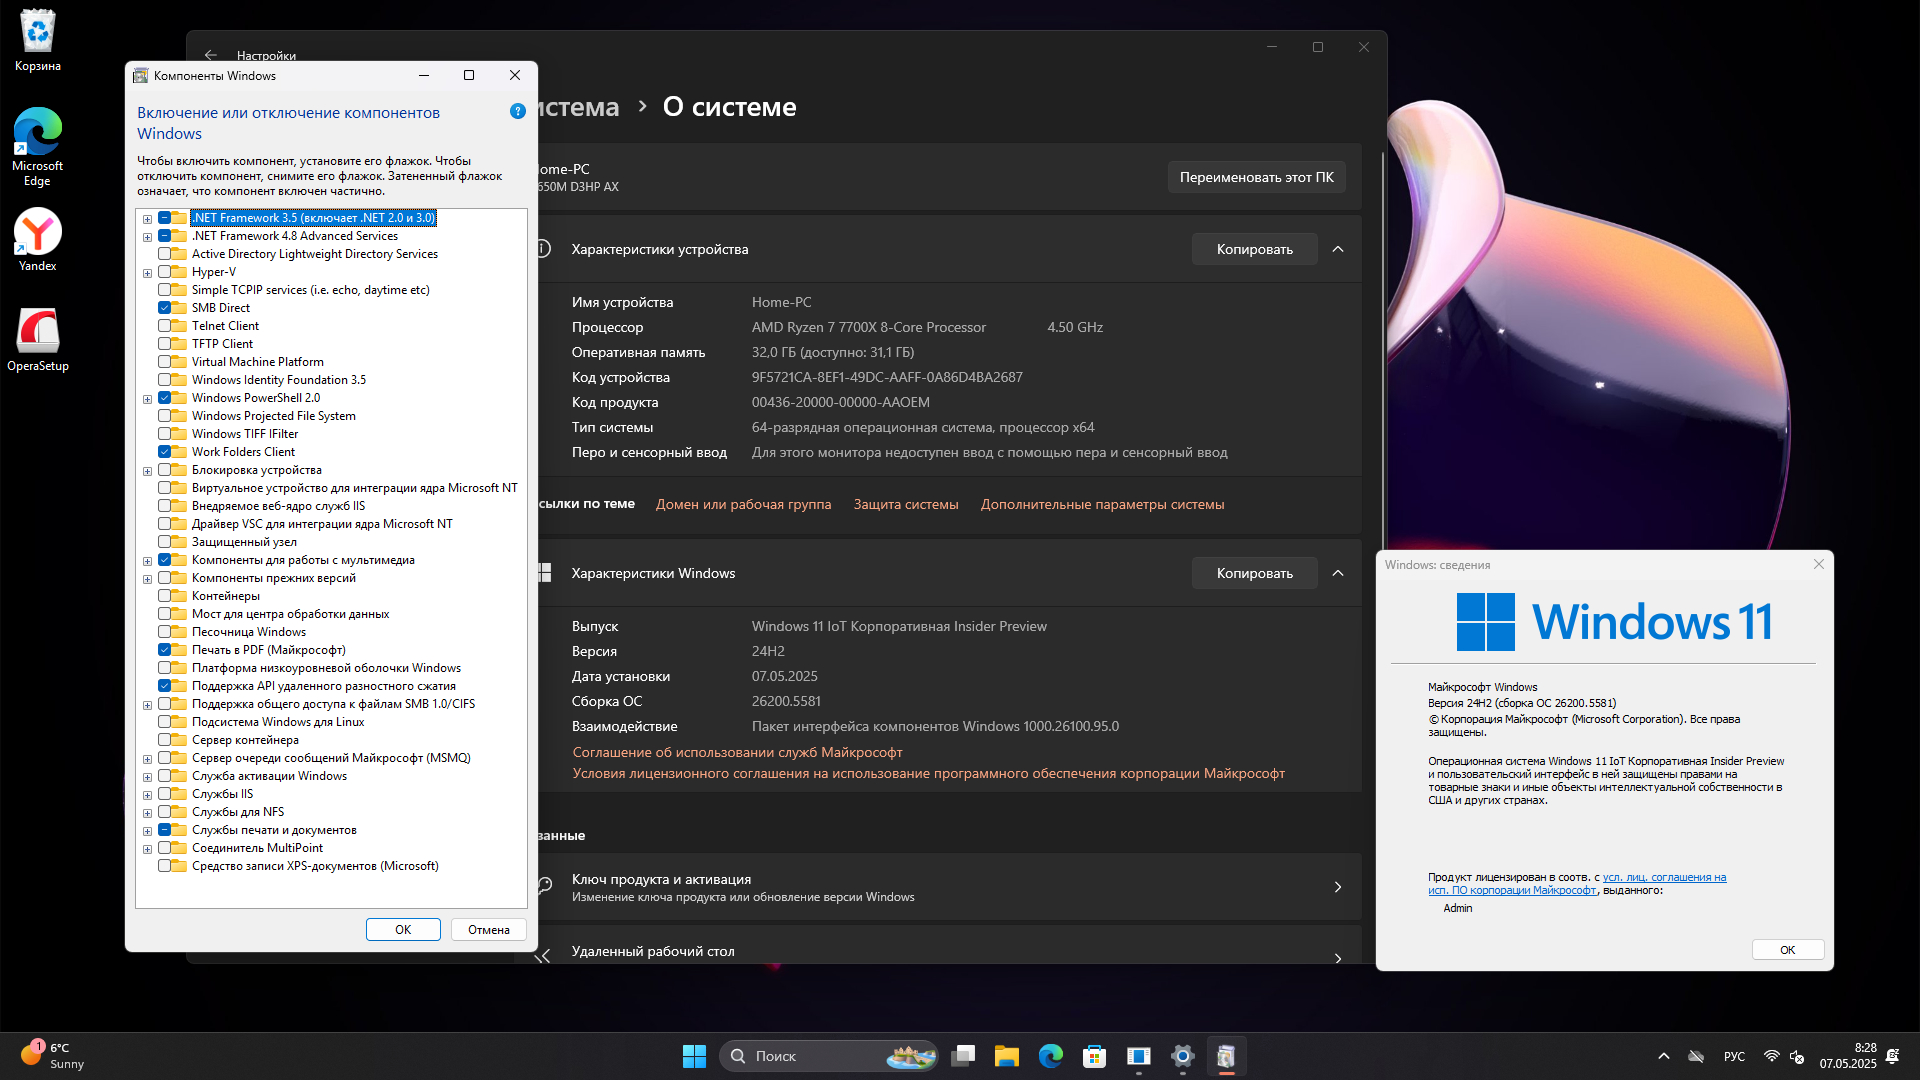Open Домен или рабочая группа link
The height and width of the screenshot is (1080, 1920).
click(x=743, y=504)
